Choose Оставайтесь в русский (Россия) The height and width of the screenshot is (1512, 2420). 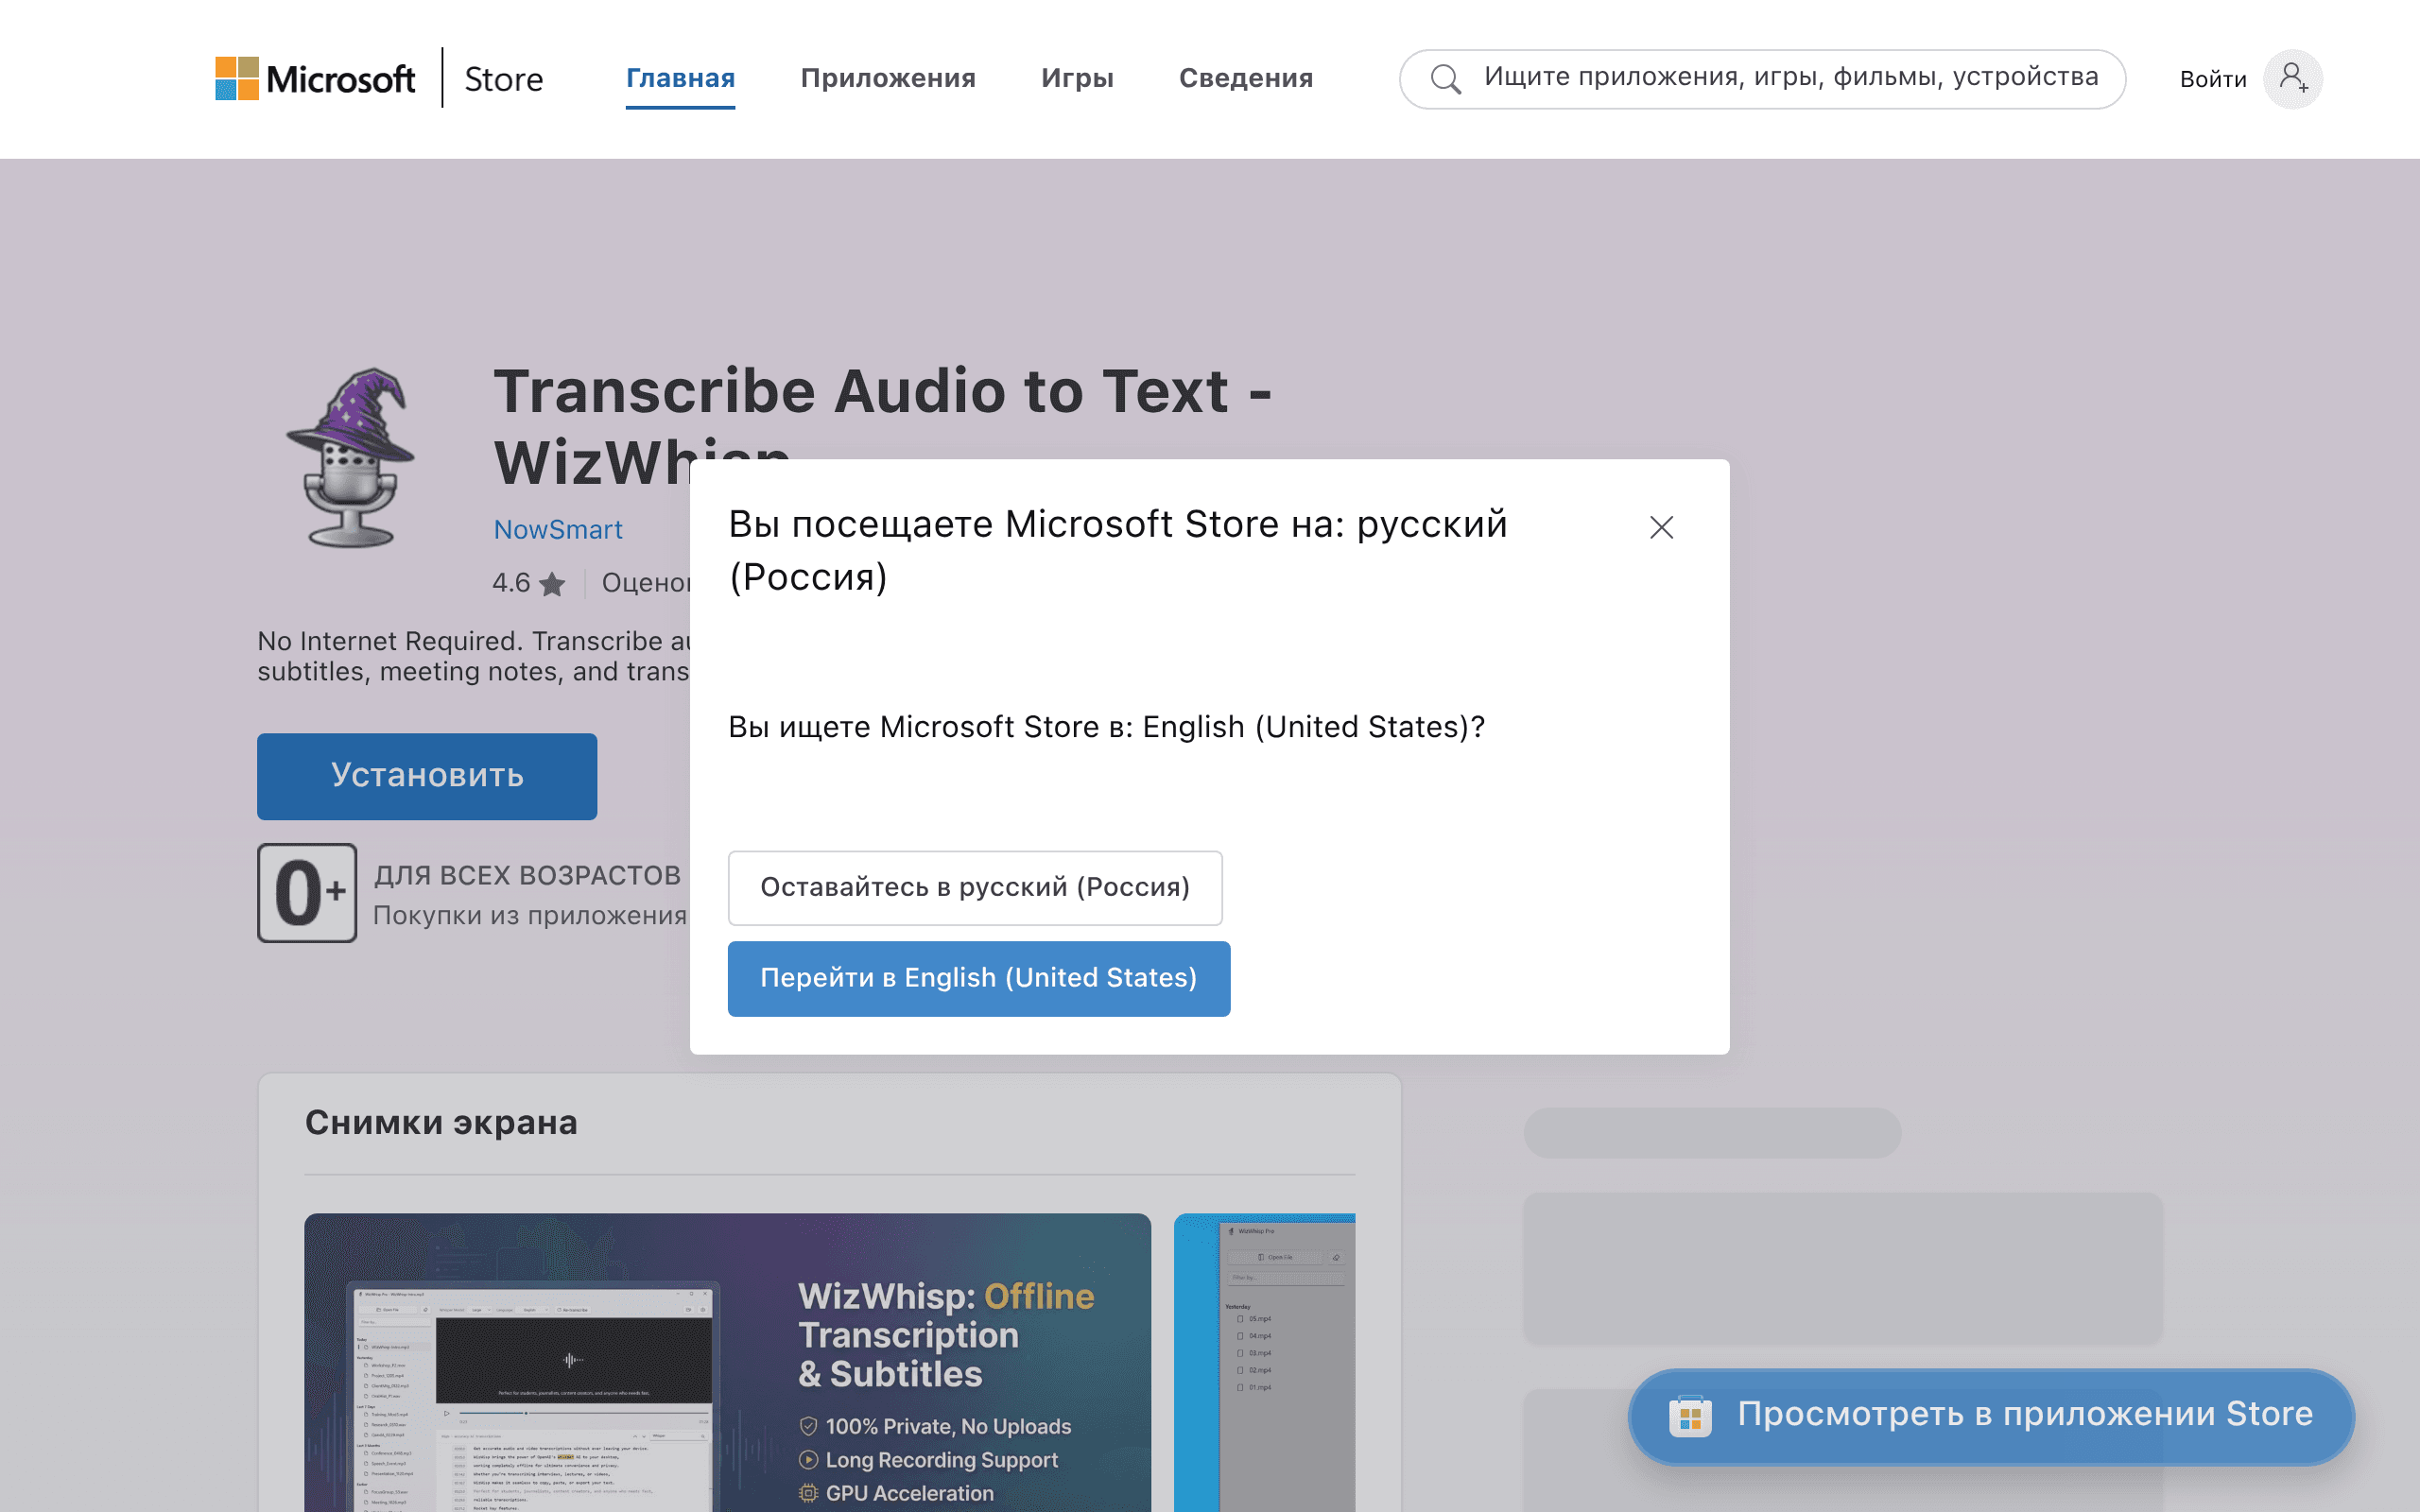(x=975, y=888)
